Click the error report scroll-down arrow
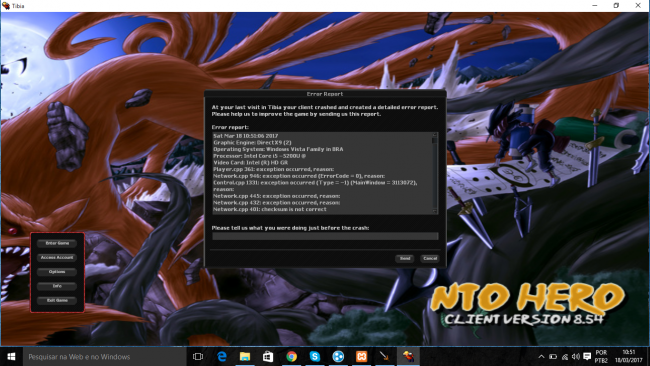650x366 pixels. coord(434,211)
